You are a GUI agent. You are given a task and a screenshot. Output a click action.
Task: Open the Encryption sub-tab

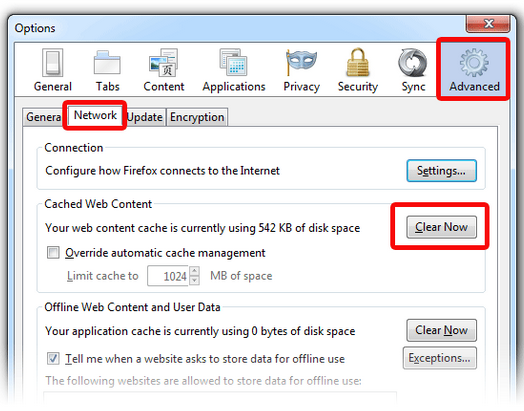pos(197,117)
